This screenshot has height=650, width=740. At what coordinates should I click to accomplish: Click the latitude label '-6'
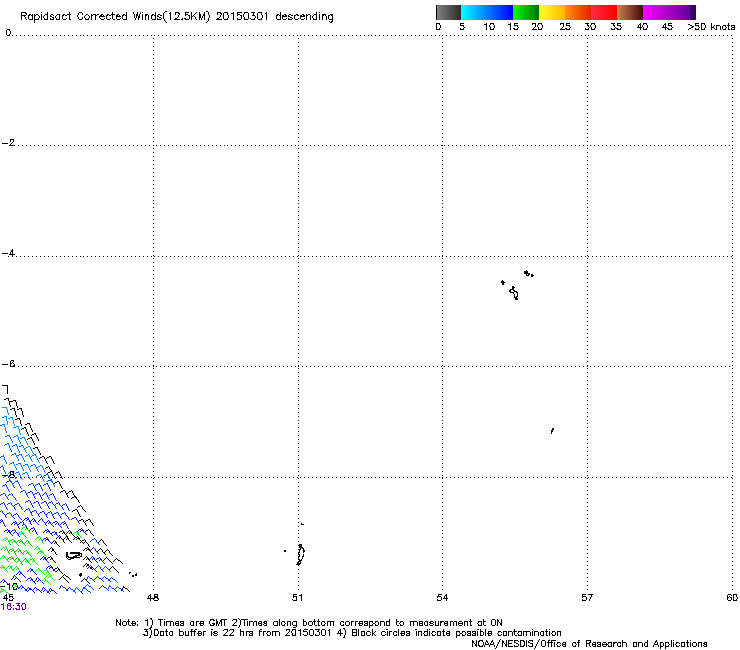click(8, 364)
